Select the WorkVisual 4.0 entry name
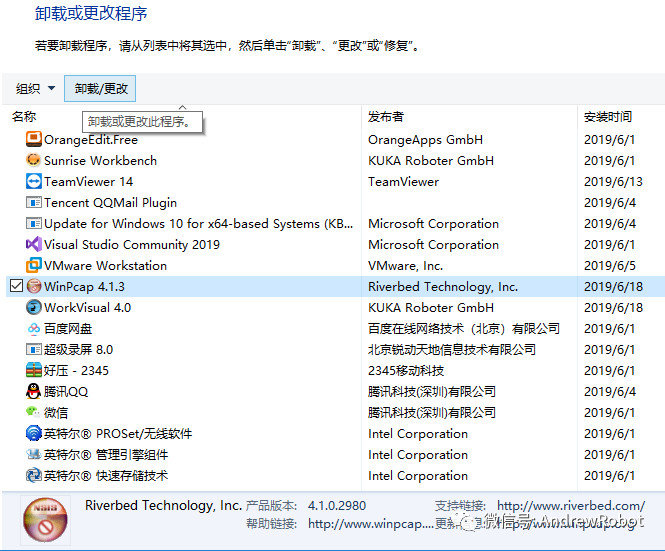This screenshot has width=665, height=551. tap(87, 308)
